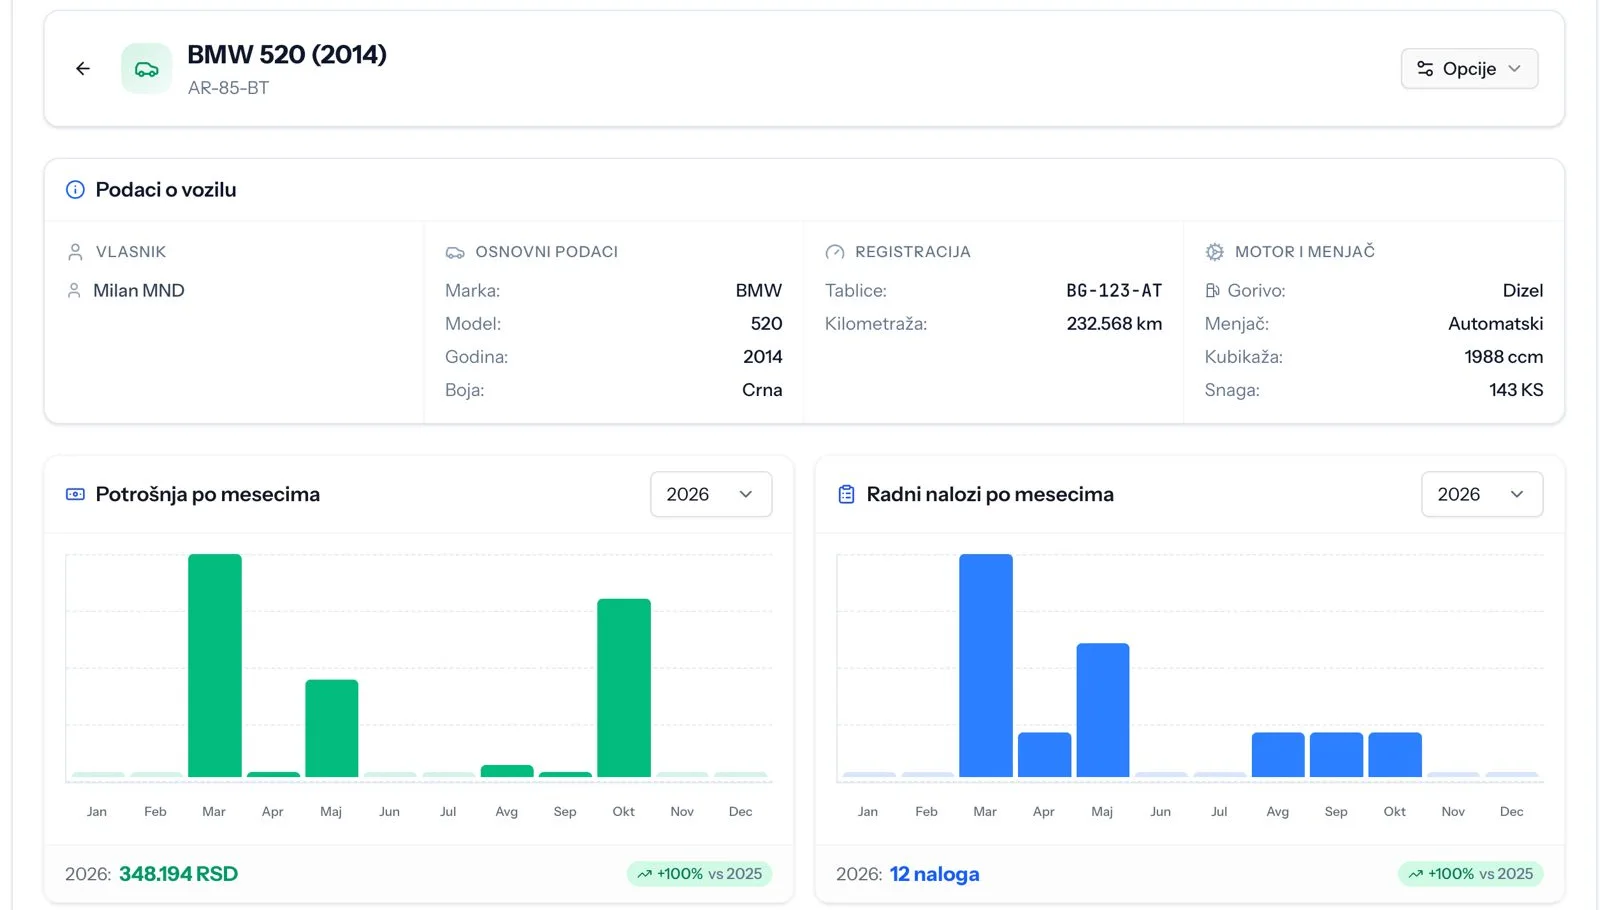Select the blue Mar bar in Radni nalozi chart
The image size is (1600, 910).
(986, 666)
